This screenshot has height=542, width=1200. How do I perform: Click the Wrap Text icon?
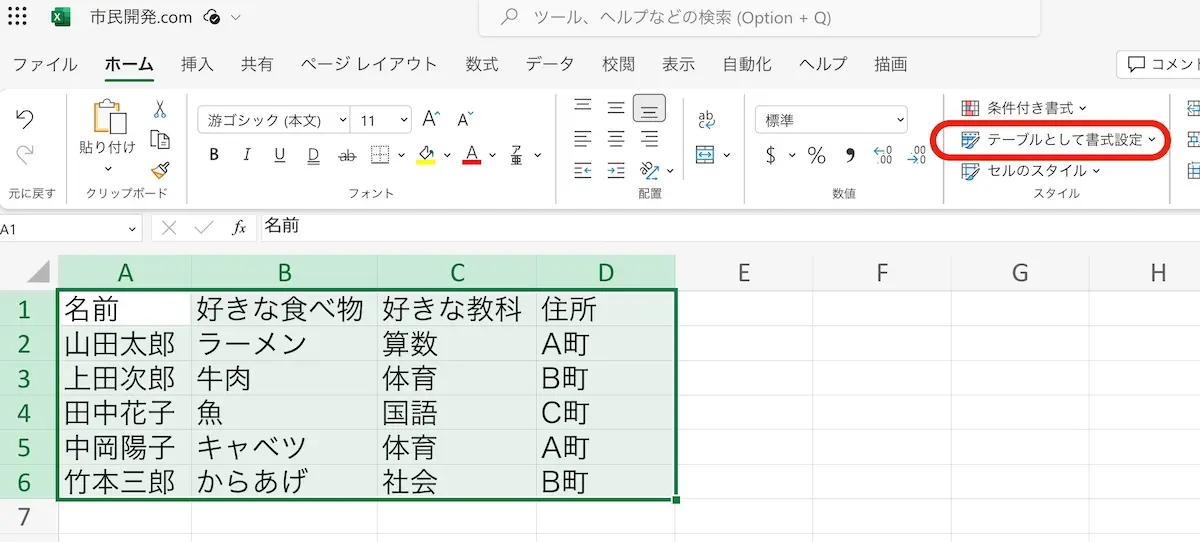[x=706, y=120]
